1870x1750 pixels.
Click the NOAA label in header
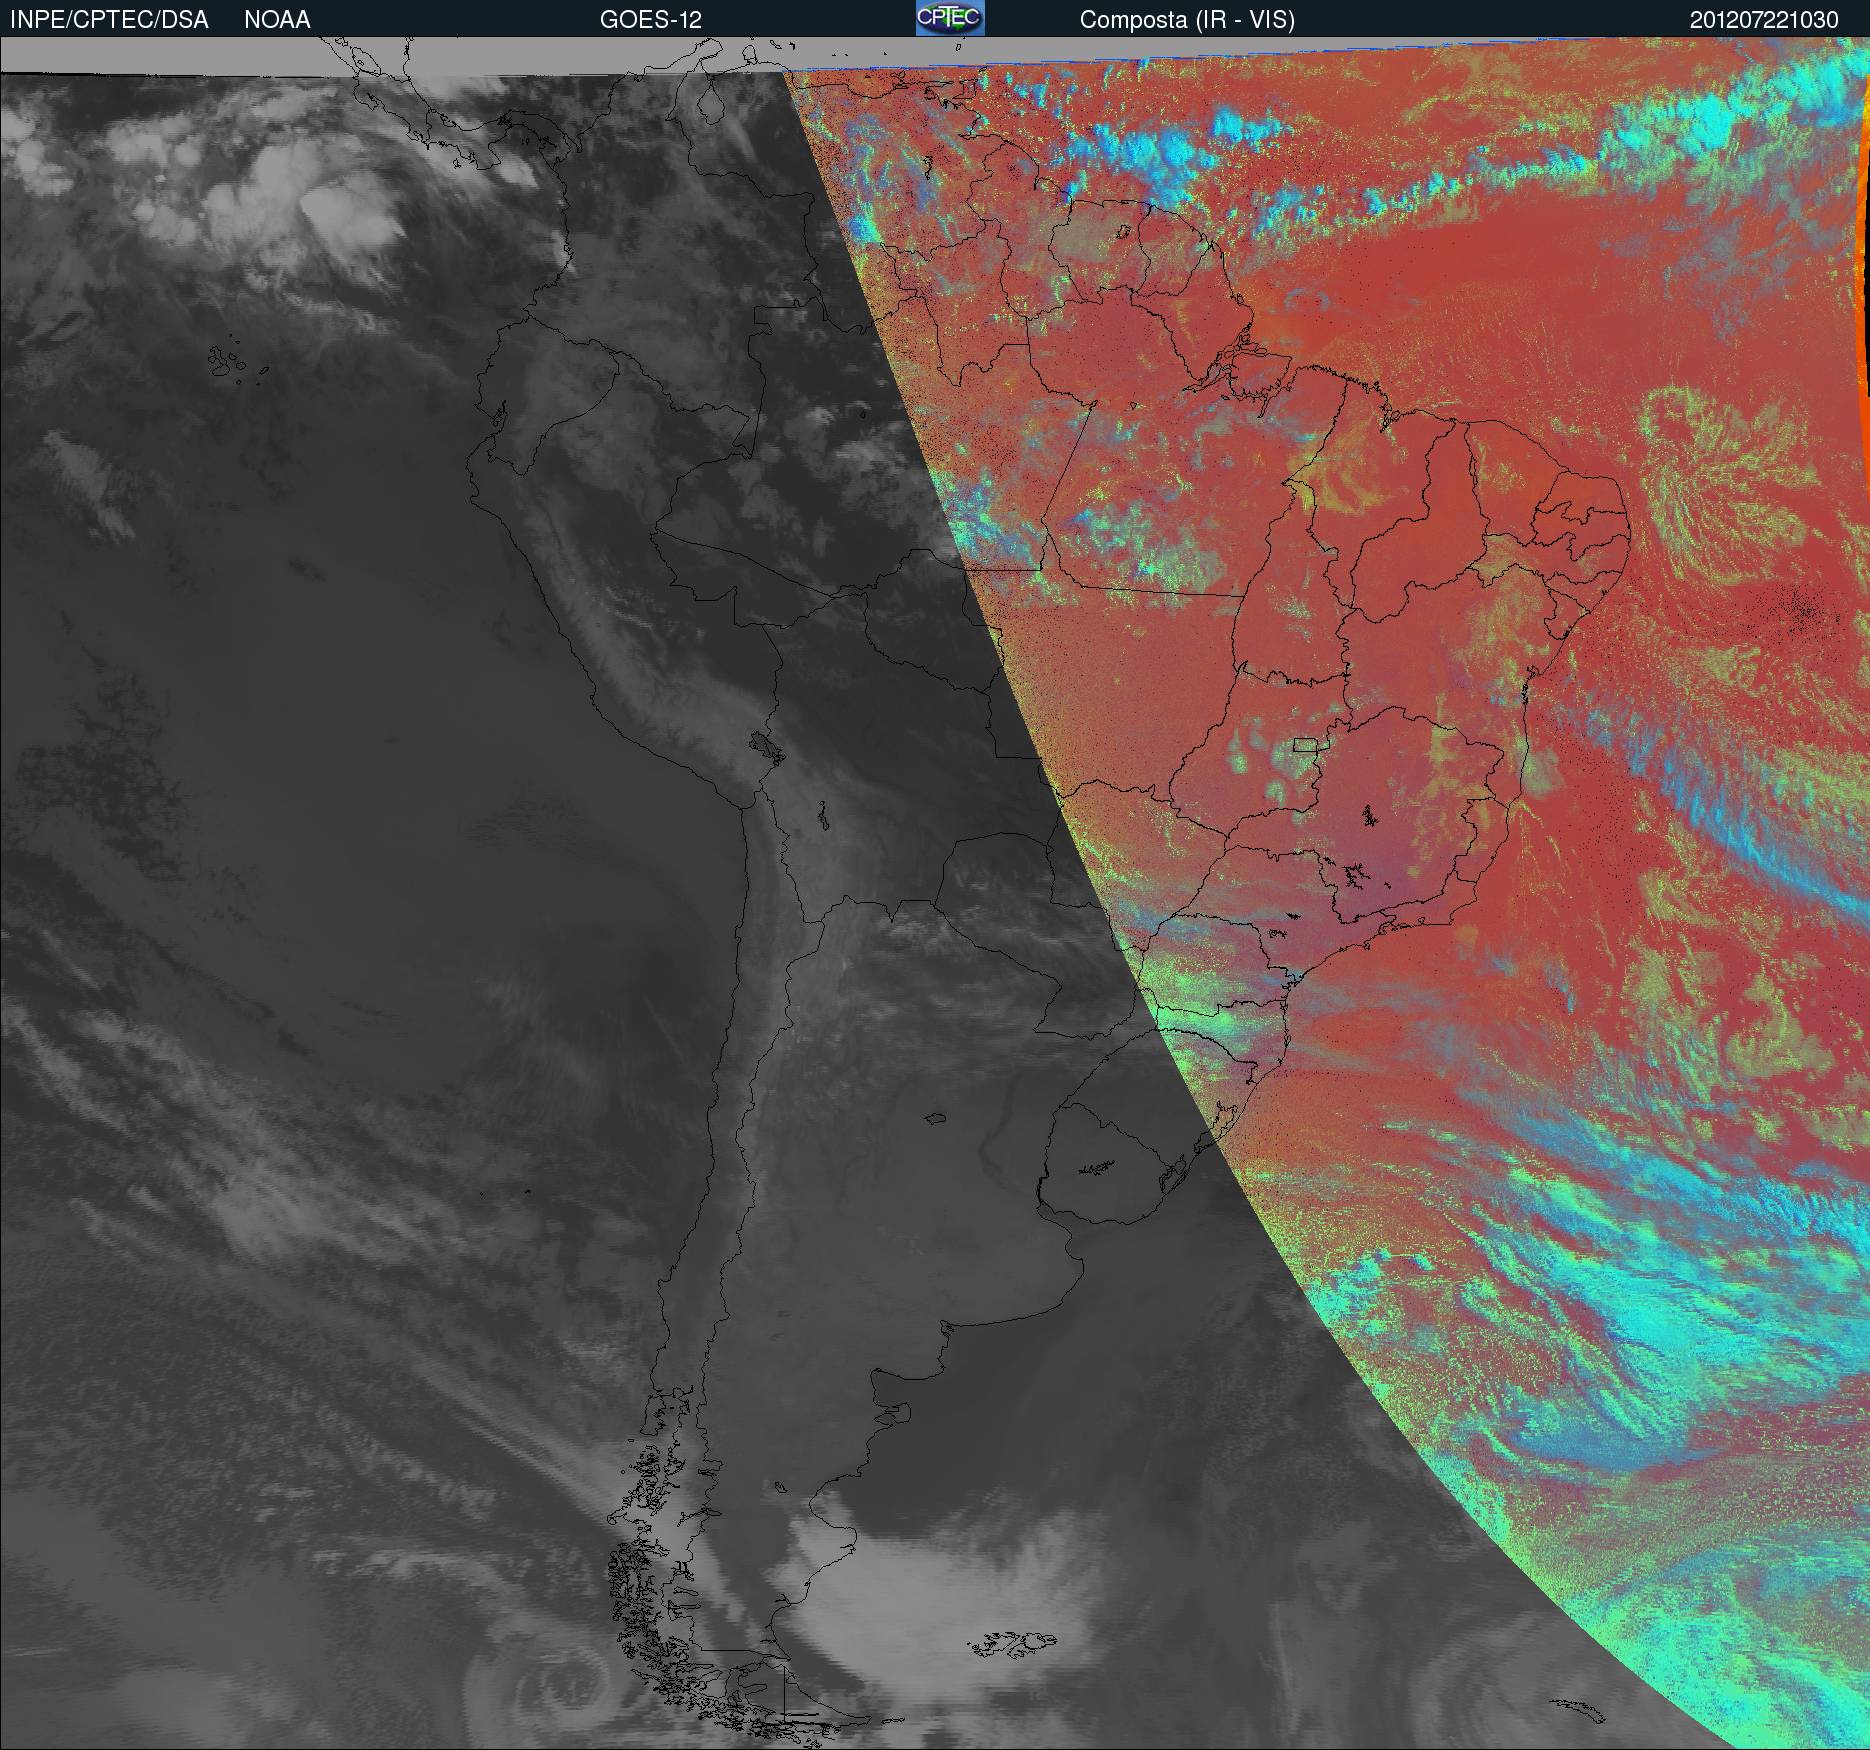tap(277, 20)
